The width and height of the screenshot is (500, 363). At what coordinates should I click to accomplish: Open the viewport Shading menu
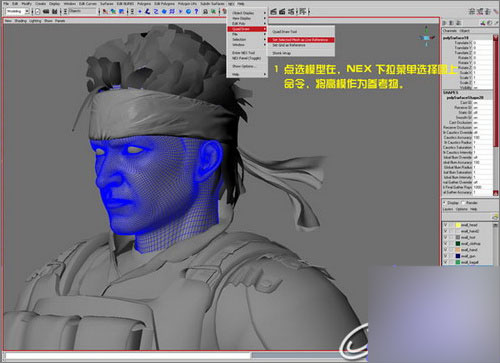pyautogui.click(x=20, y=21)
